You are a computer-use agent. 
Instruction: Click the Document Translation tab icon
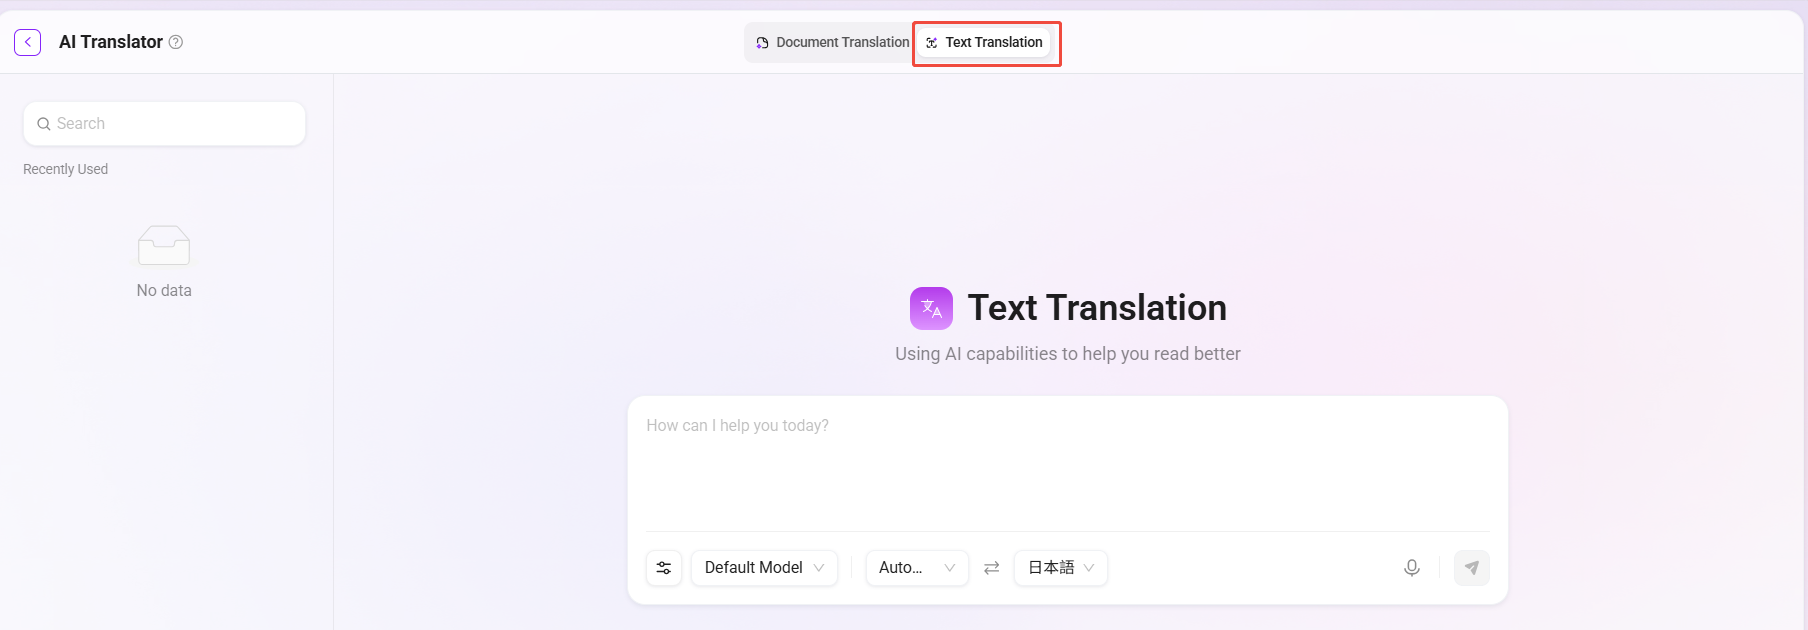(762, 43)
